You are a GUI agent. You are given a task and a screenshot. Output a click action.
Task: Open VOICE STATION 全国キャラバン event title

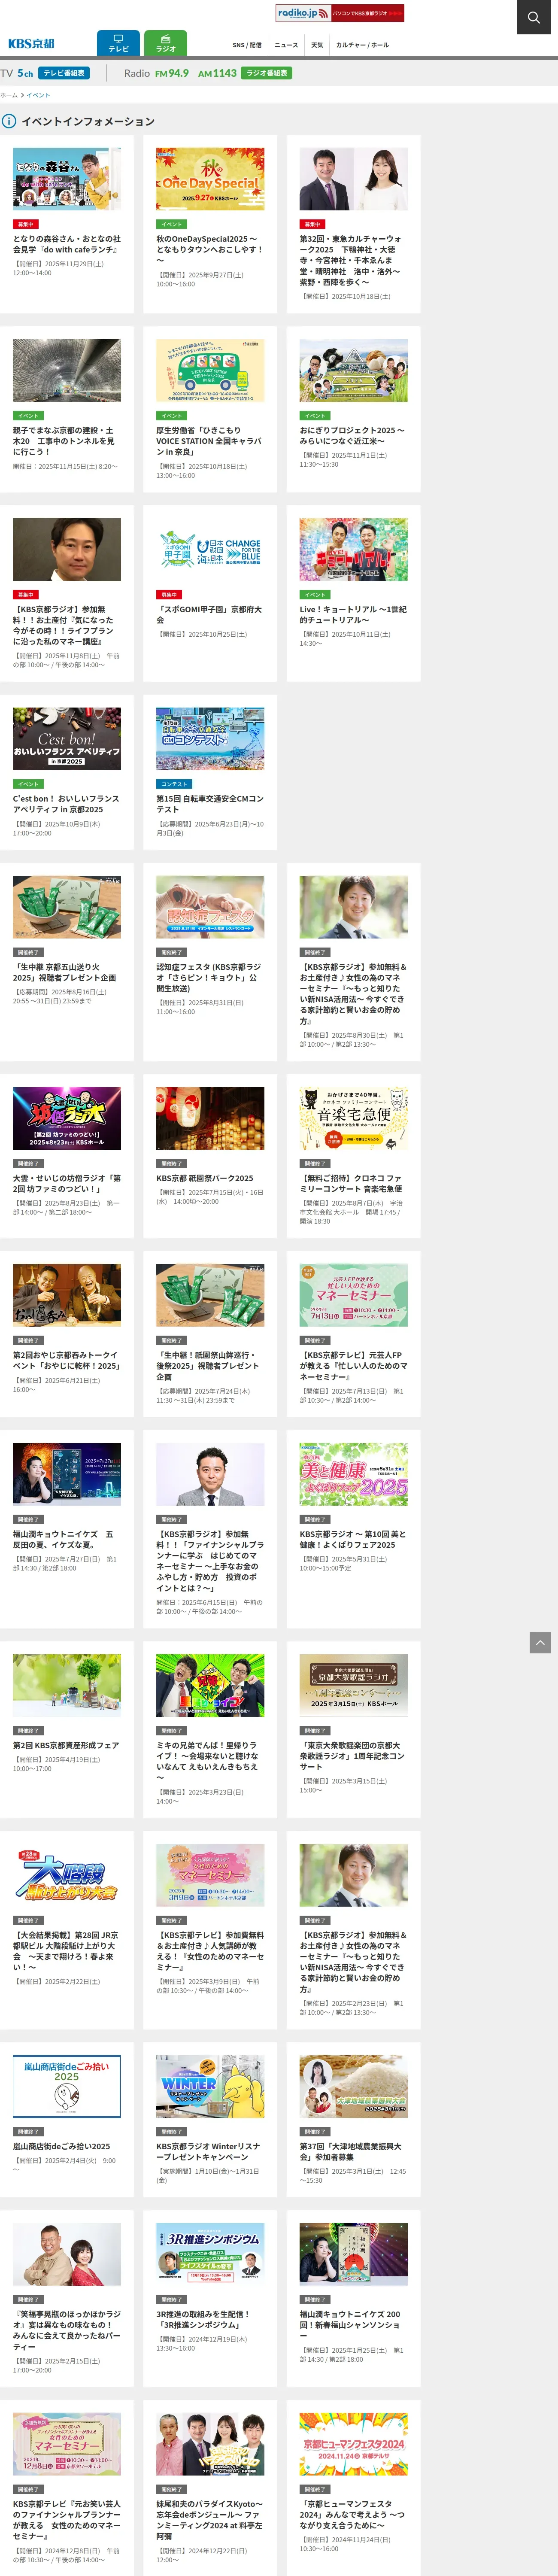coord(210,441)
